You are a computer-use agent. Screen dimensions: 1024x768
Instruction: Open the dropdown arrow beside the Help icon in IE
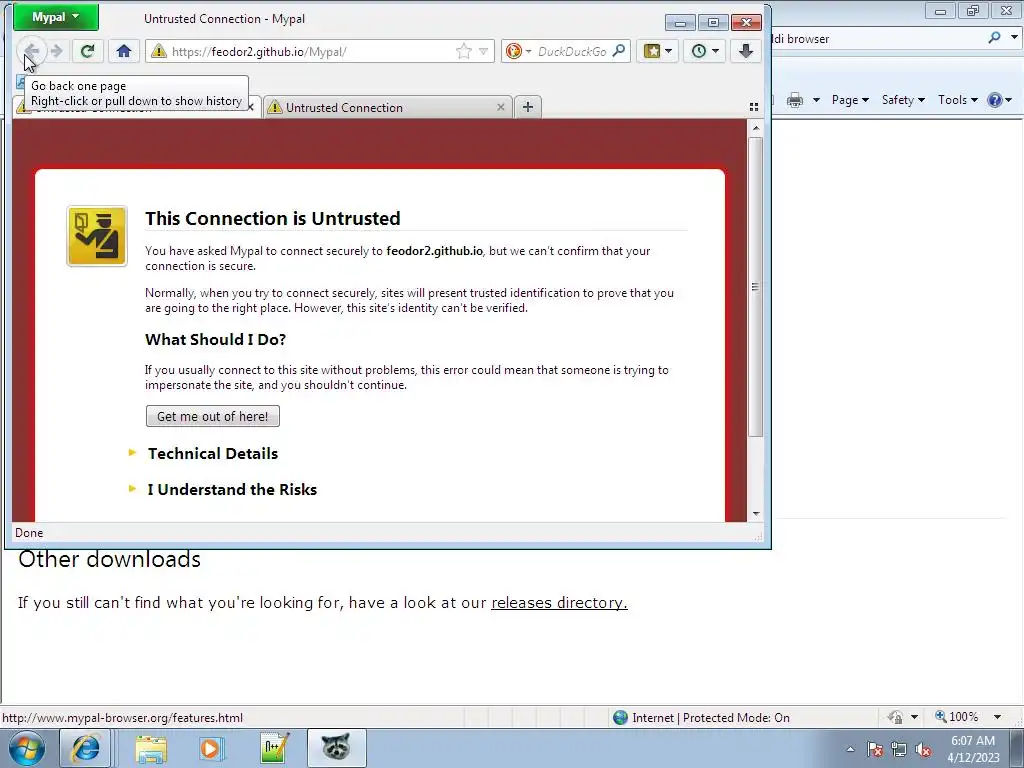[1009, 100]
